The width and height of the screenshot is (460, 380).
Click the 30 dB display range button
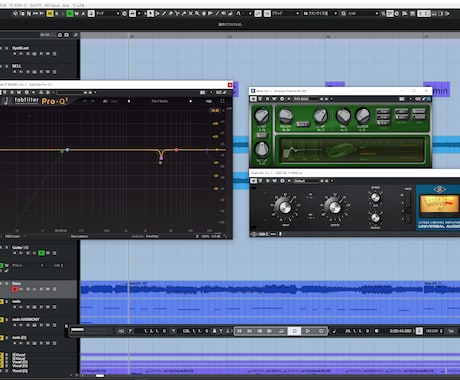(214, 110)
